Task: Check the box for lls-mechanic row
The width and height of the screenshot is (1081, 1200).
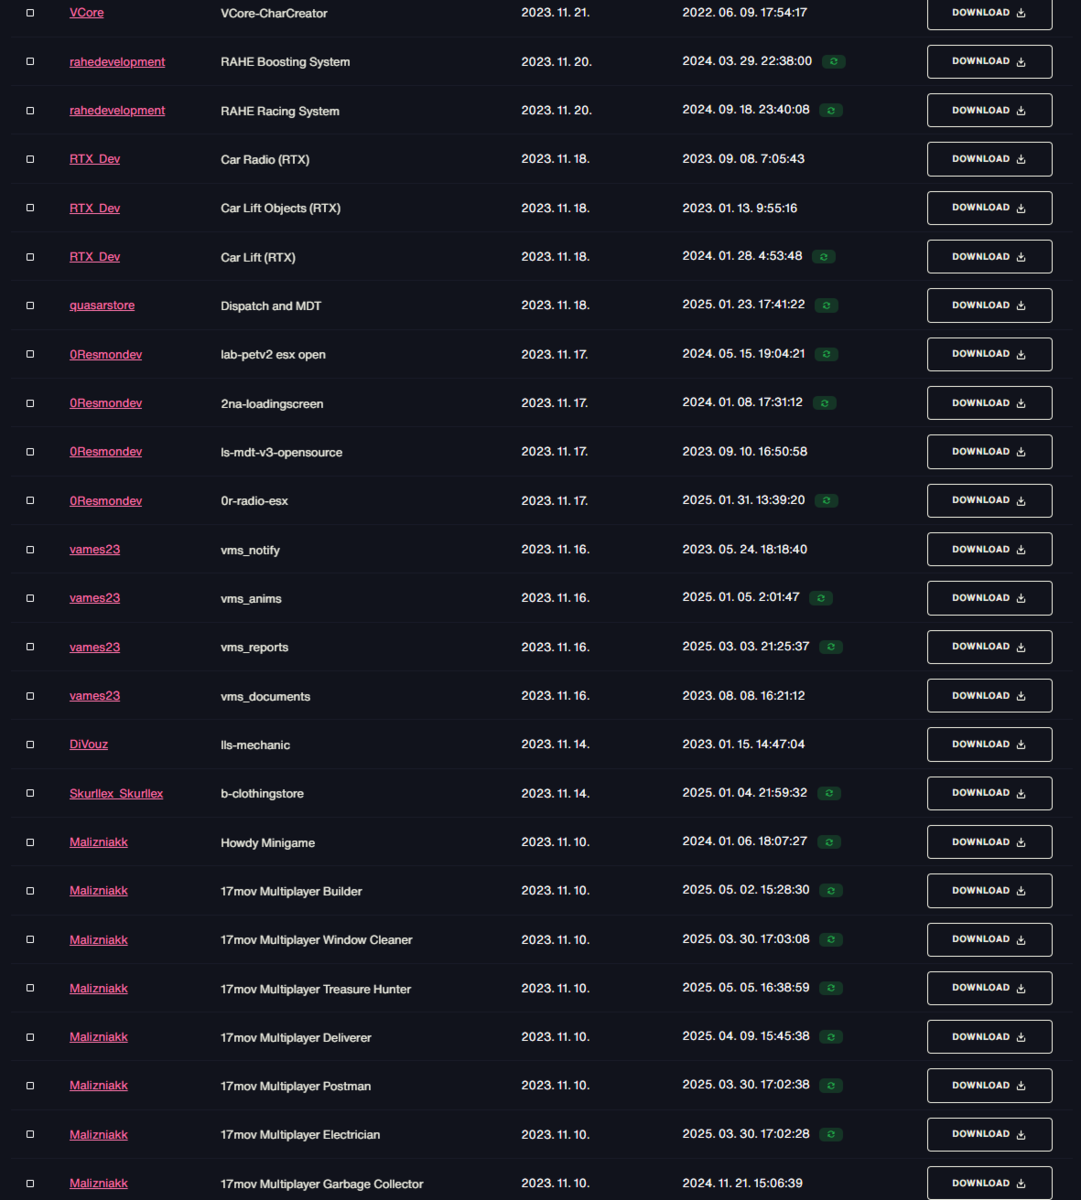Action: click(x=30, y=744)
